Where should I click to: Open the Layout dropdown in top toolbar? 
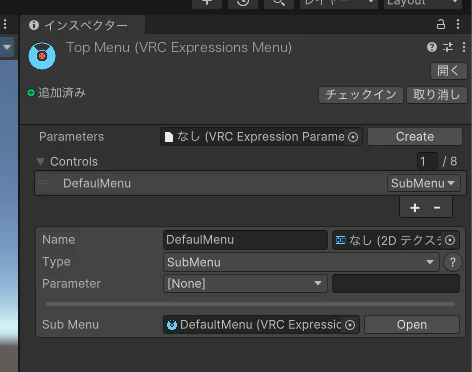(x=422, y=3)
